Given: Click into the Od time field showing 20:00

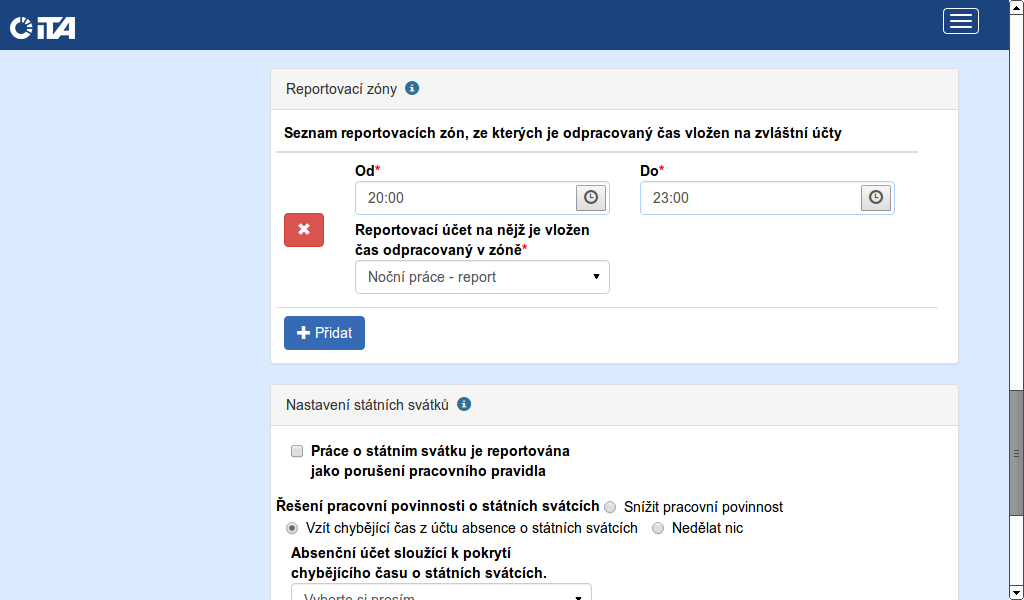Looking at the screenshot, I should point(465,198).
